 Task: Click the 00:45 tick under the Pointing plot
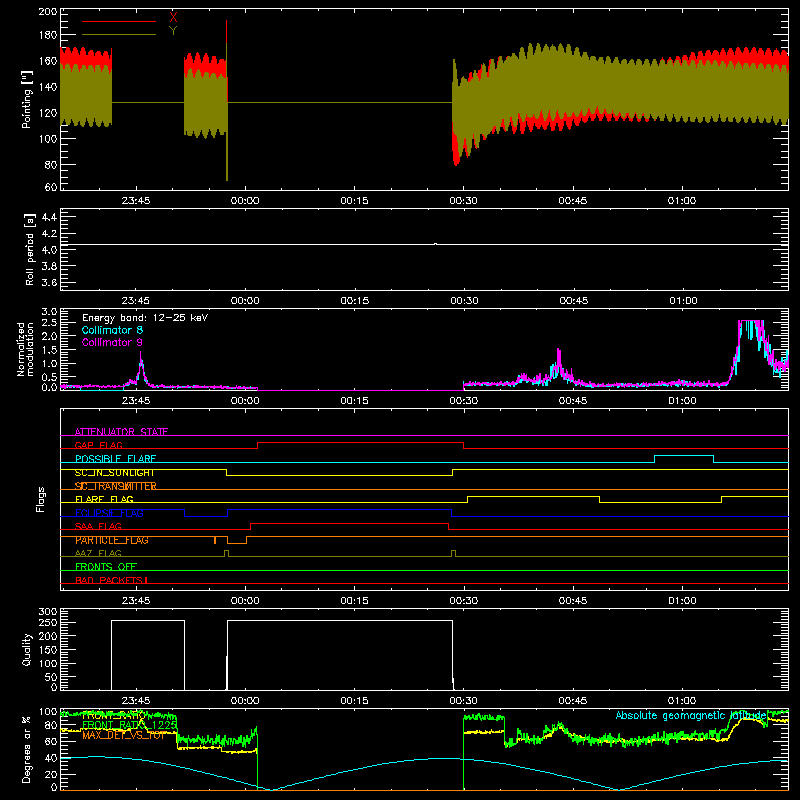coord(572,201)
